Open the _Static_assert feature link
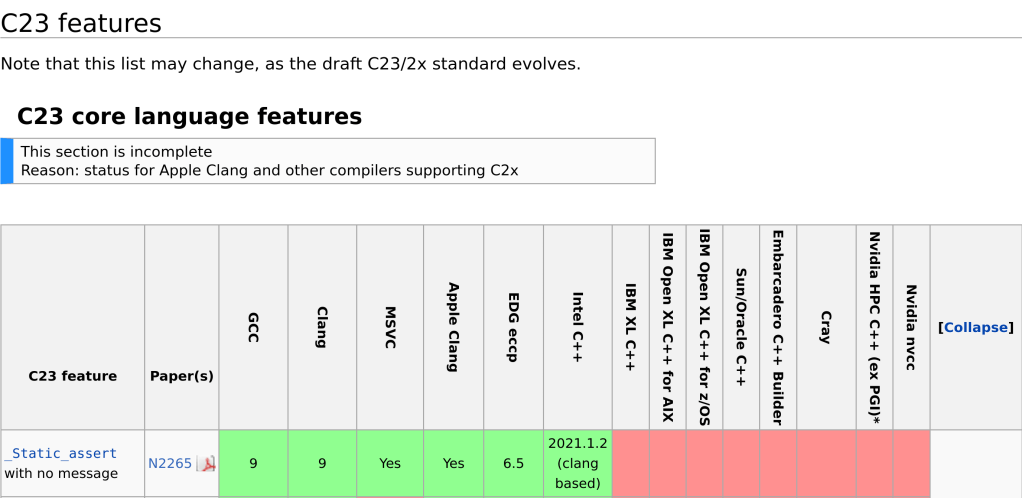Screen dimensions: 1022x498 60,453
